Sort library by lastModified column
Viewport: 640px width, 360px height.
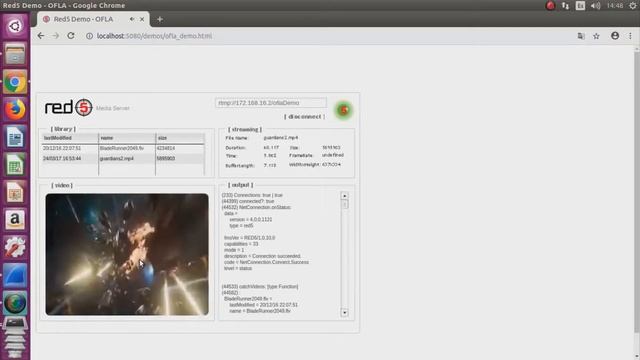click(70, 138)
